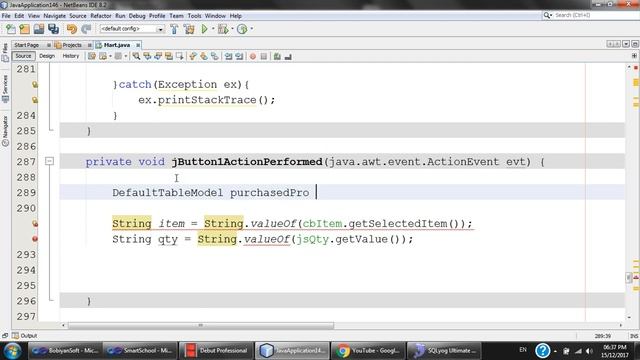Click the New Project toolbar icon

coord(24,29)
